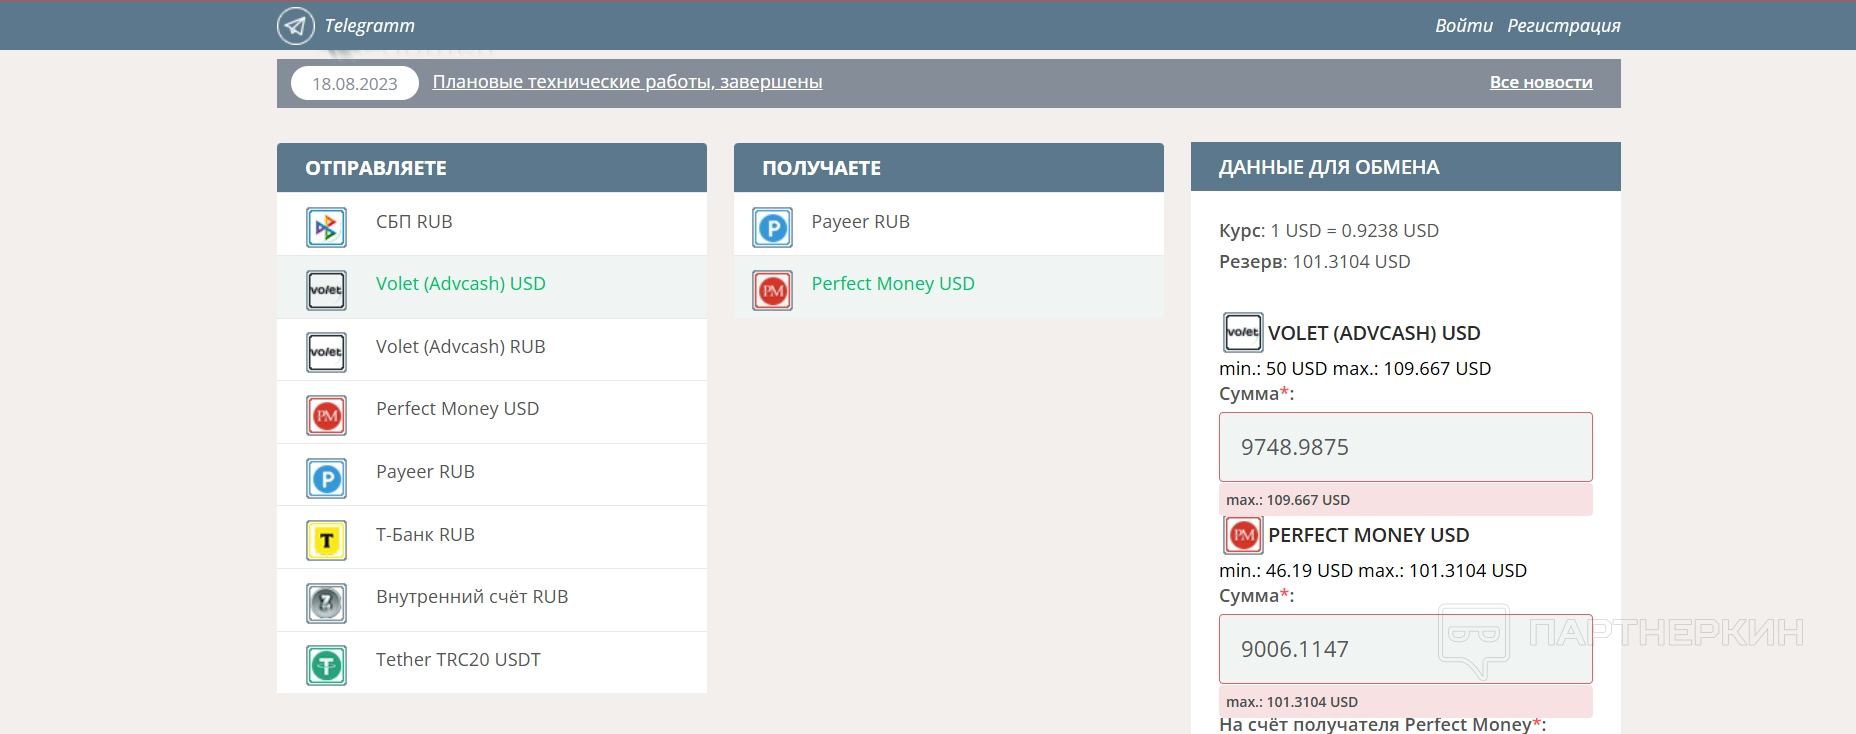Click the 'На счёт получателя Perfect Money' label
Screen dimensions: 1856x734
coord(1383,724)
